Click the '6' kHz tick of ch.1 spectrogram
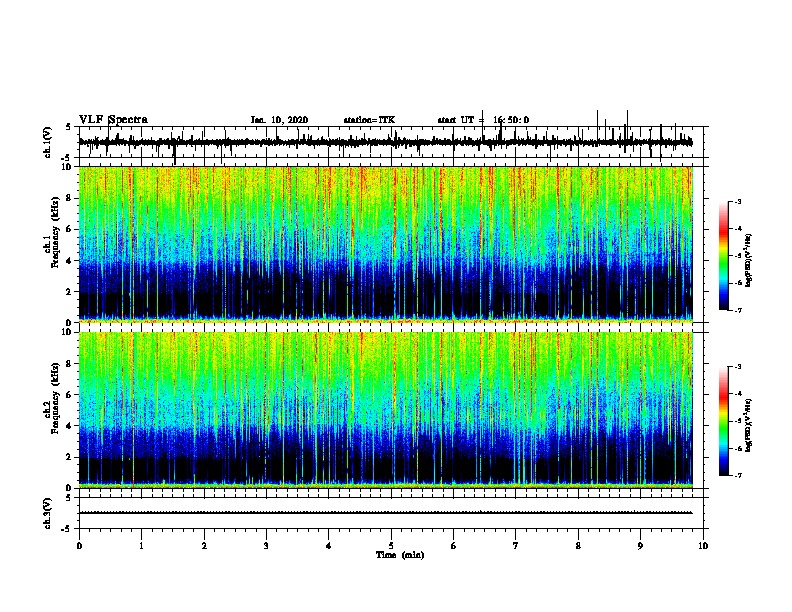This screenshot has width=792, height=612. (69, 229)
